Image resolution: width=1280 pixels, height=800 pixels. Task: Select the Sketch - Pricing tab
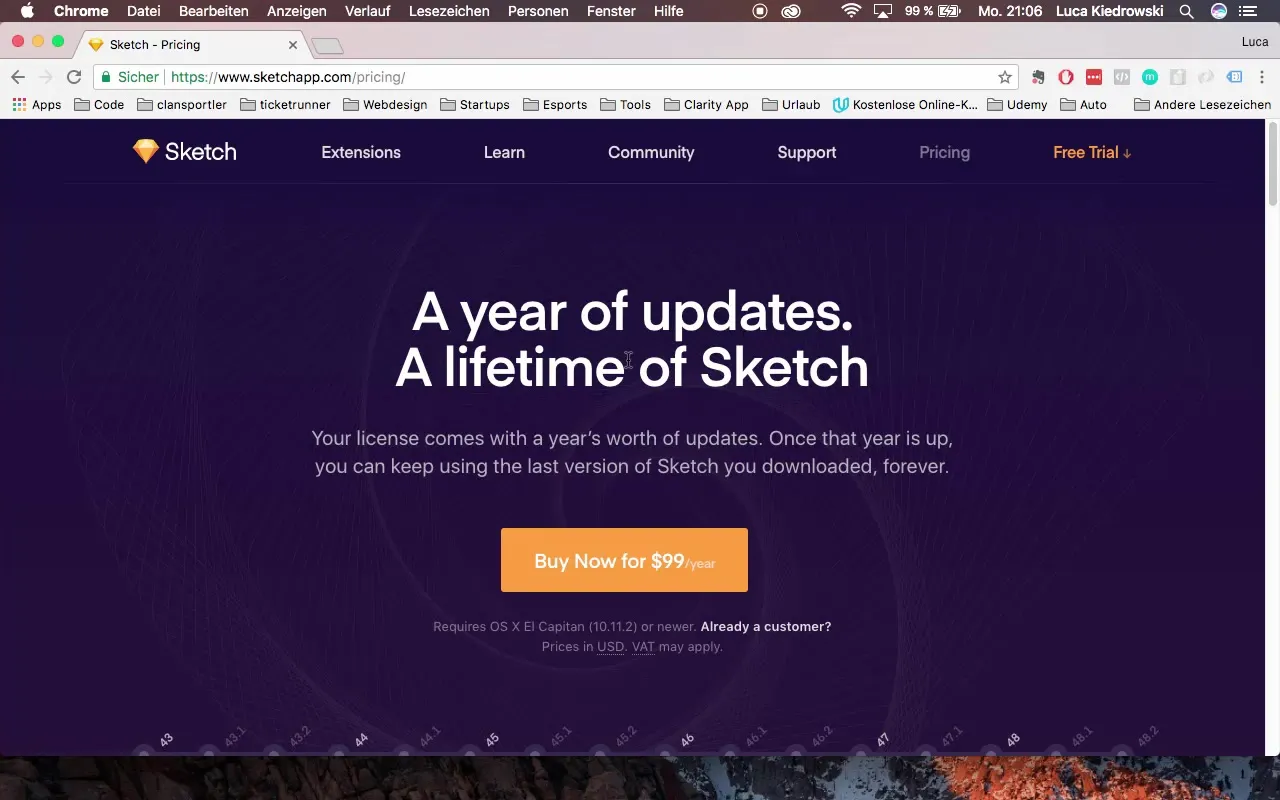point(193,45)
